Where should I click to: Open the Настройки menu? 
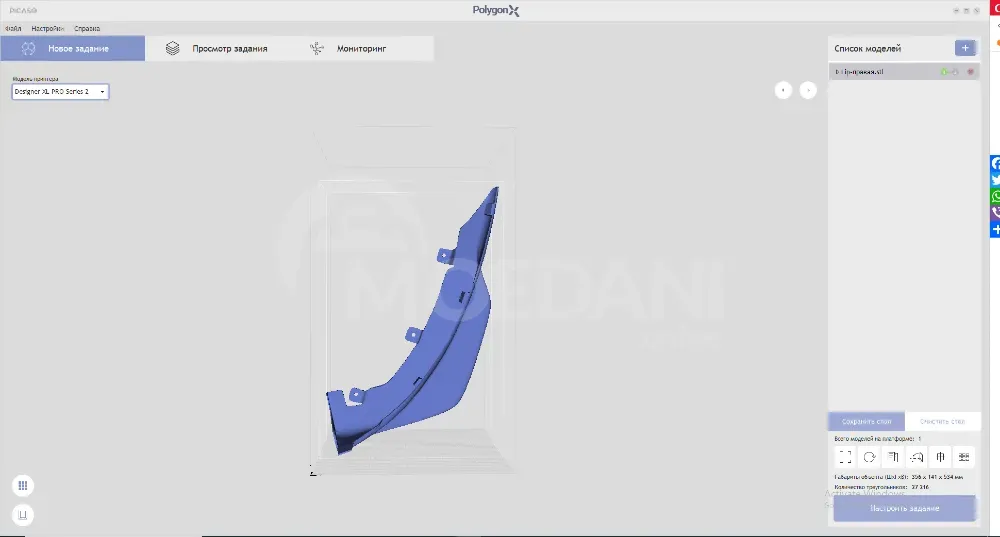click(x=48, y=29)
